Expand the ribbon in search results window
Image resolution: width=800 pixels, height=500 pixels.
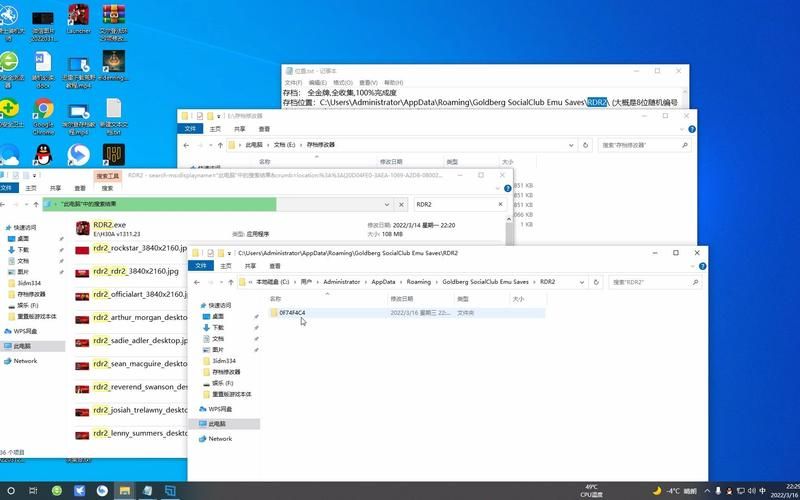498,188
